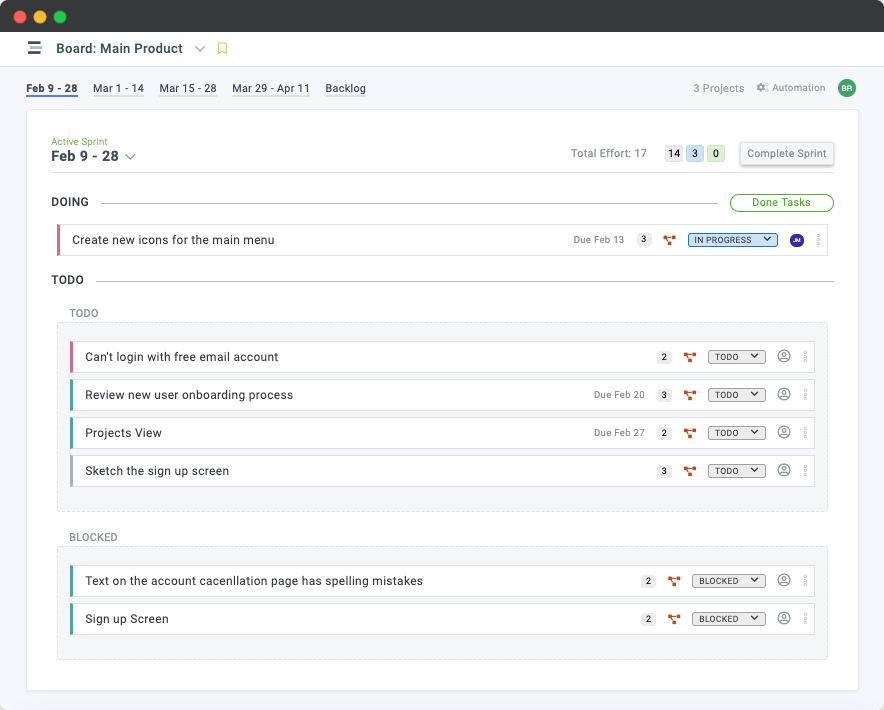
Task: Open the hamburger menu icon
Action: 35,48
